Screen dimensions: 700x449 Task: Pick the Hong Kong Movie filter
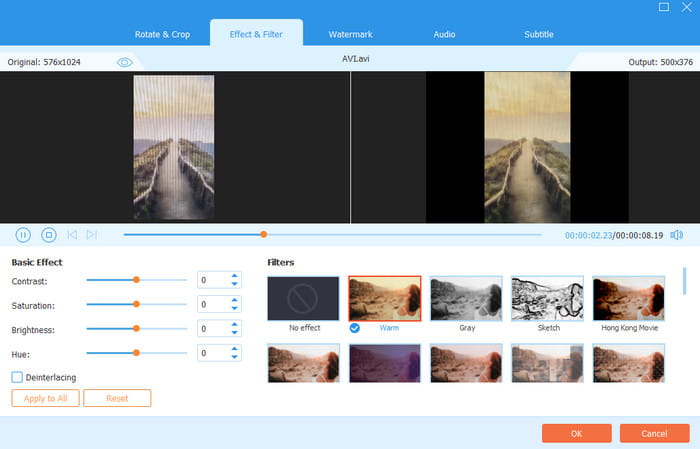click(628, 298)
